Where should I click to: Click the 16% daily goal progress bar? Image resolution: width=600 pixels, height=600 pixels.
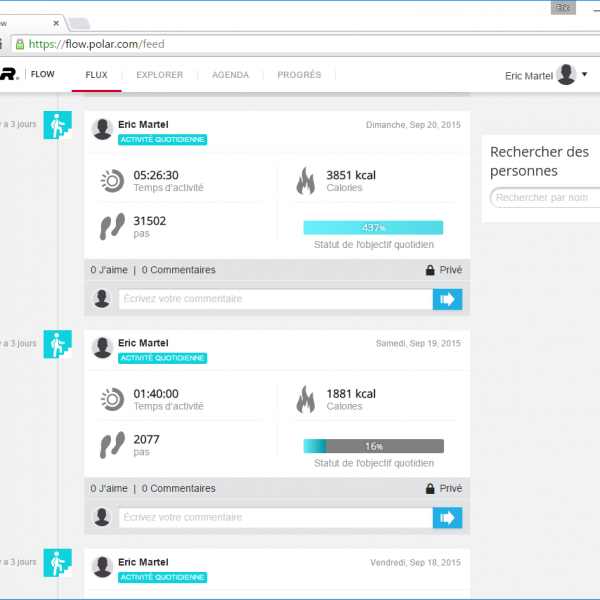373,446
